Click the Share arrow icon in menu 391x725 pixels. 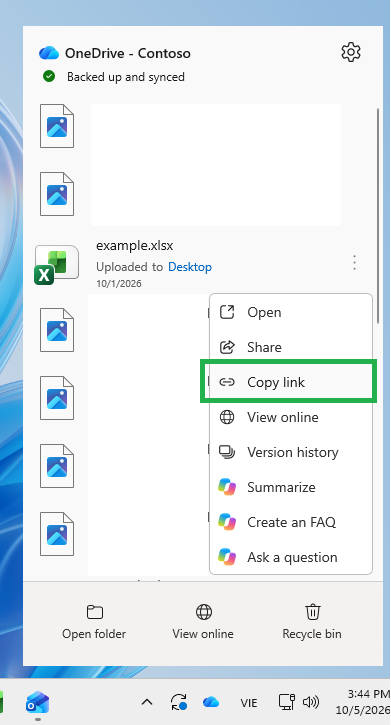pos(227,347)
